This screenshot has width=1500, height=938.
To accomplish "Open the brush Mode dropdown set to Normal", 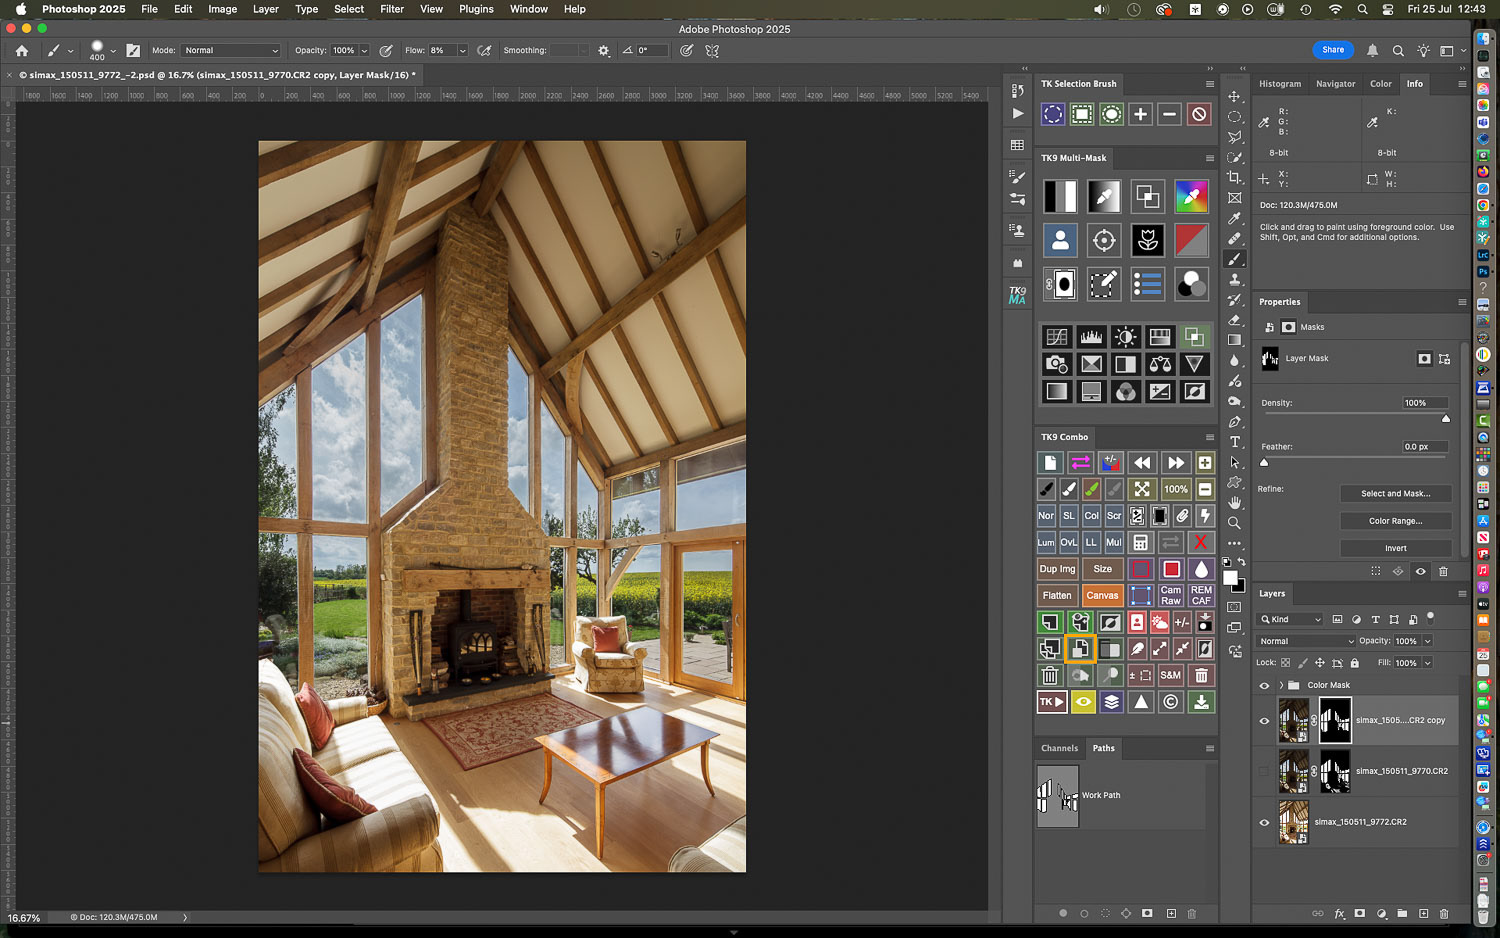I will tap(231, 50).
